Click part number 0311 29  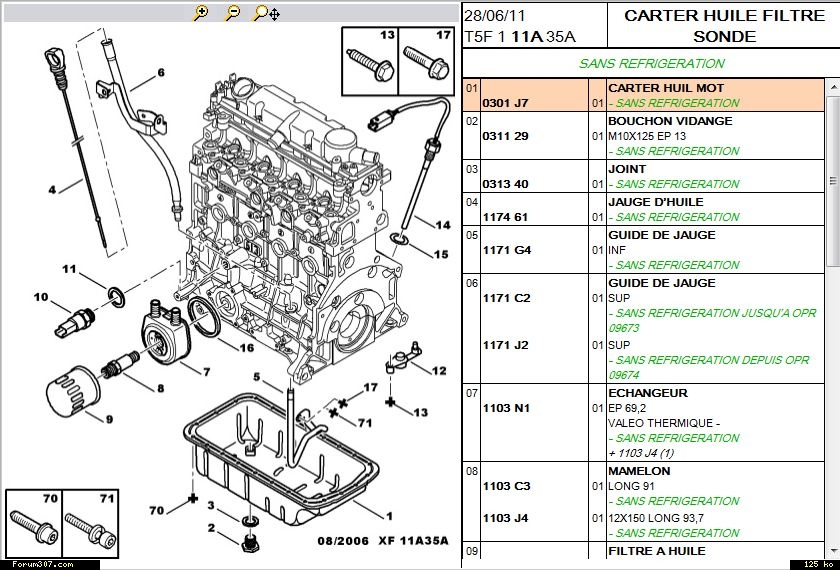(x=505, y=136)
